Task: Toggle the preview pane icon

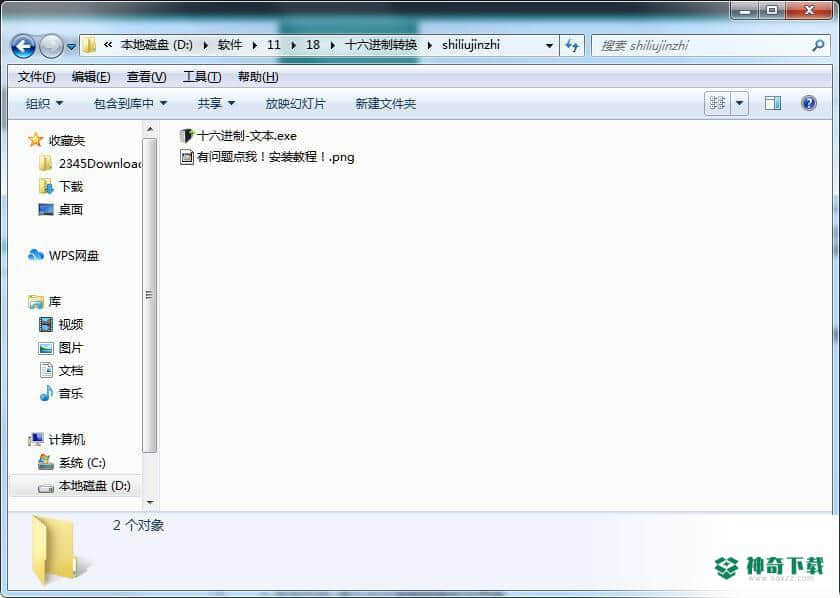Action: (772, 103)
